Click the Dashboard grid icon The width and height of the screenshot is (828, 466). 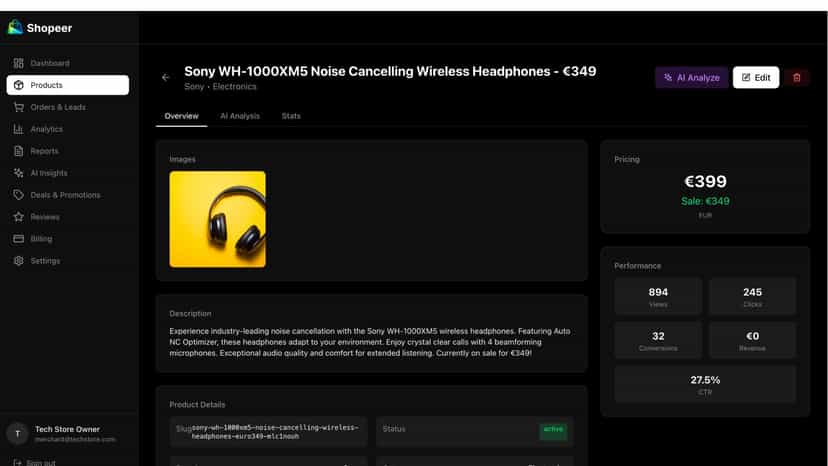(x=18, y=63)
